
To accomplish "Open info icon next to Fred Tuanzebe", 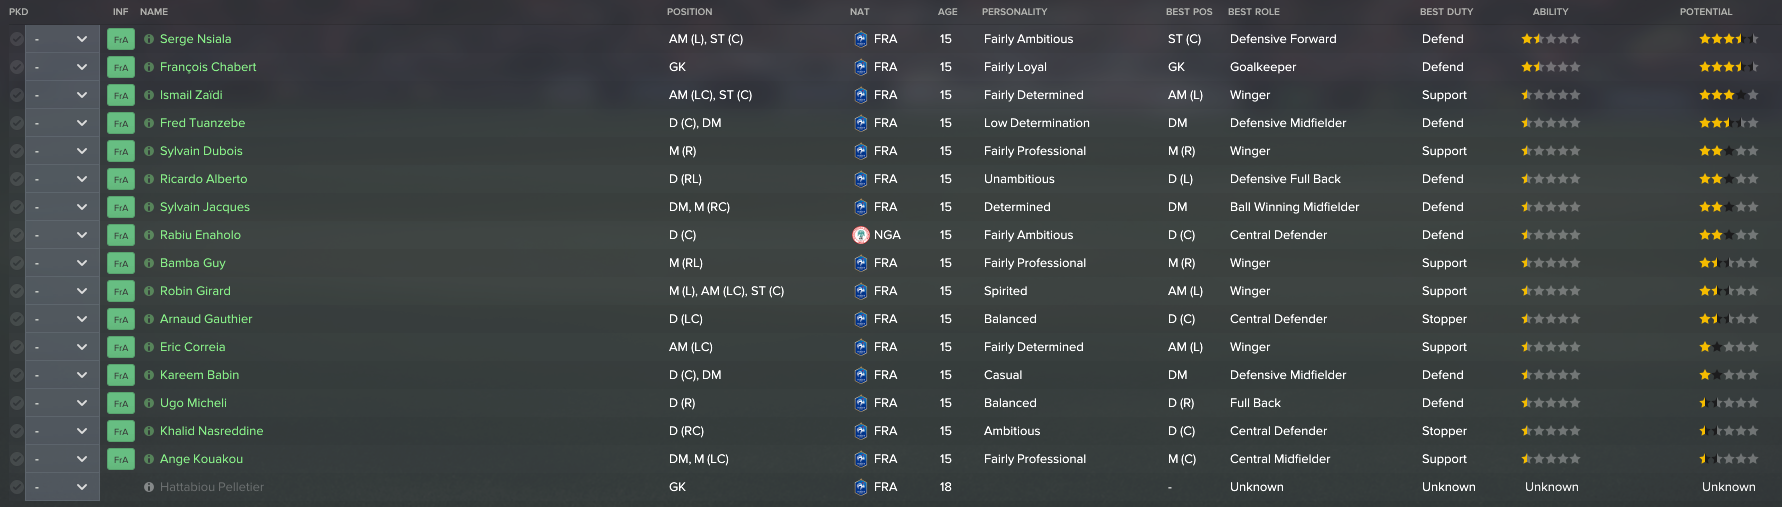I will [149, 123].
